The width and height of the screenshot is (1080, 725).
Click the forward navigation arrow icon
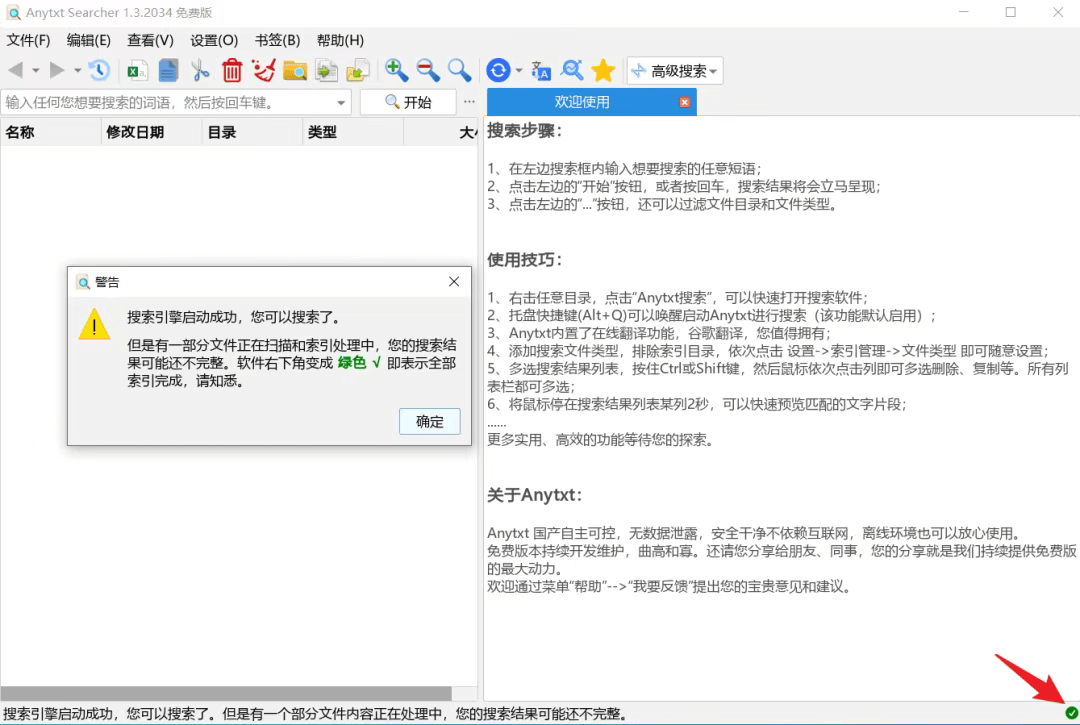click(56, 70)
